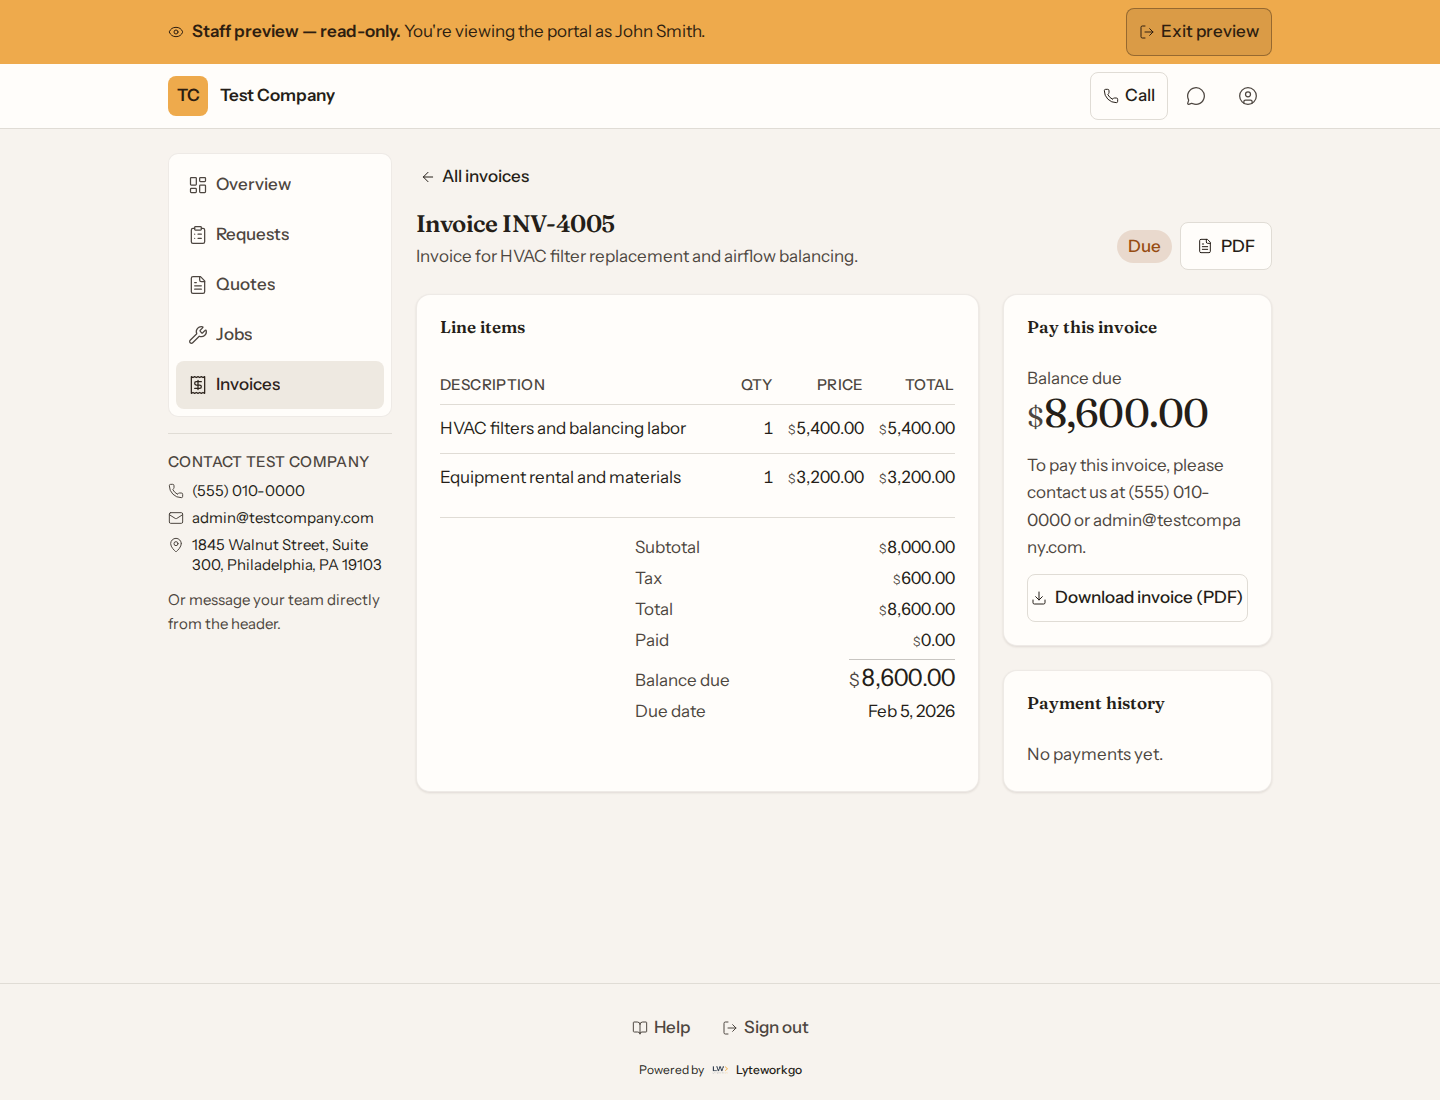This screenshot has width=1440, height=1100.
Task: Click the Invoice INV-4005 heading
Action: pos(516,224)
